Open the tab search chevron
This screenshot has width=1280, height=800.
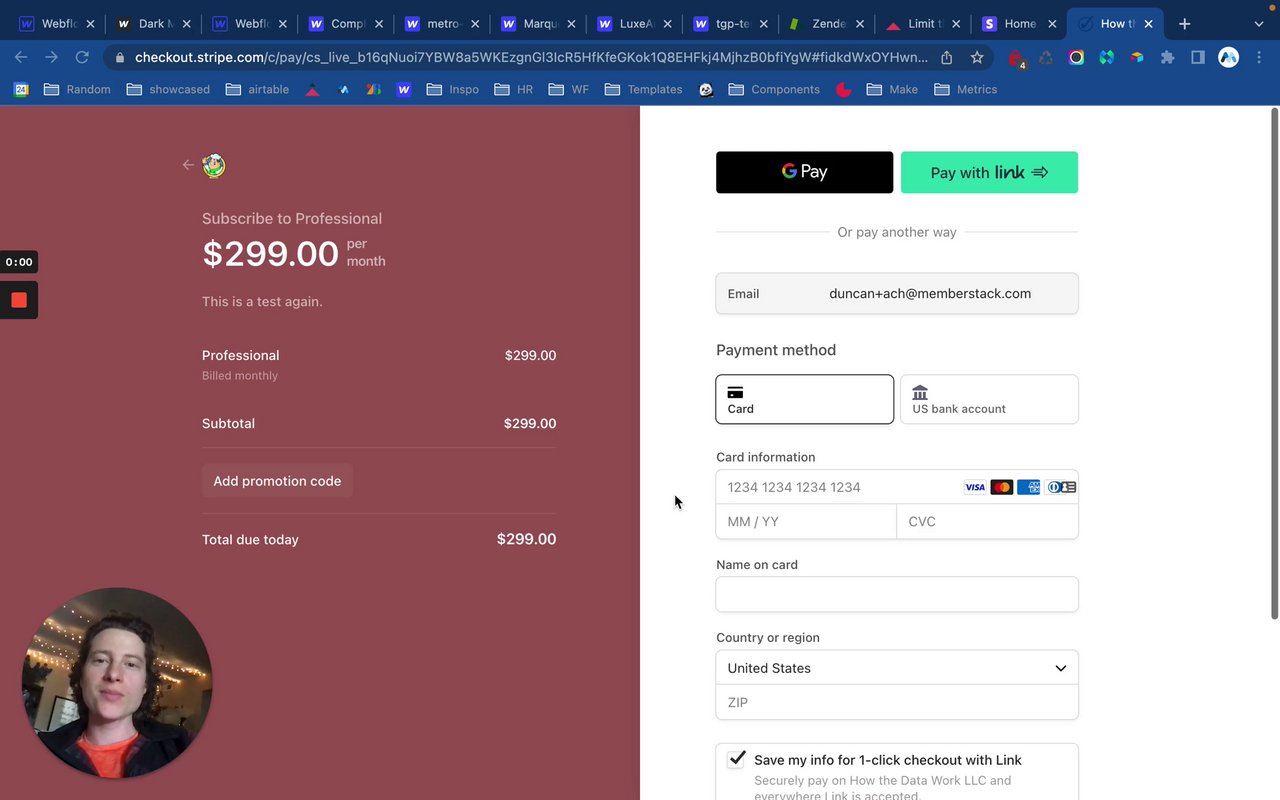pyautogui.click(x=1258, y=24)
